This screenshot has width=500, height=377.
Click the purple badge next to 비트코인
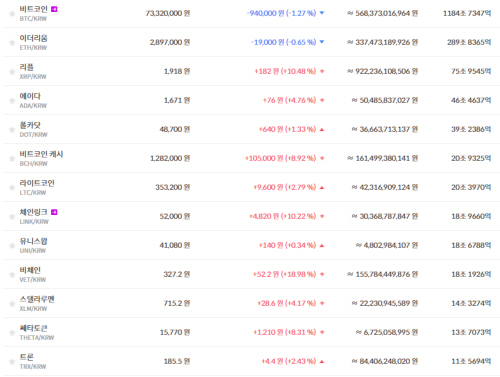(54, 9)
